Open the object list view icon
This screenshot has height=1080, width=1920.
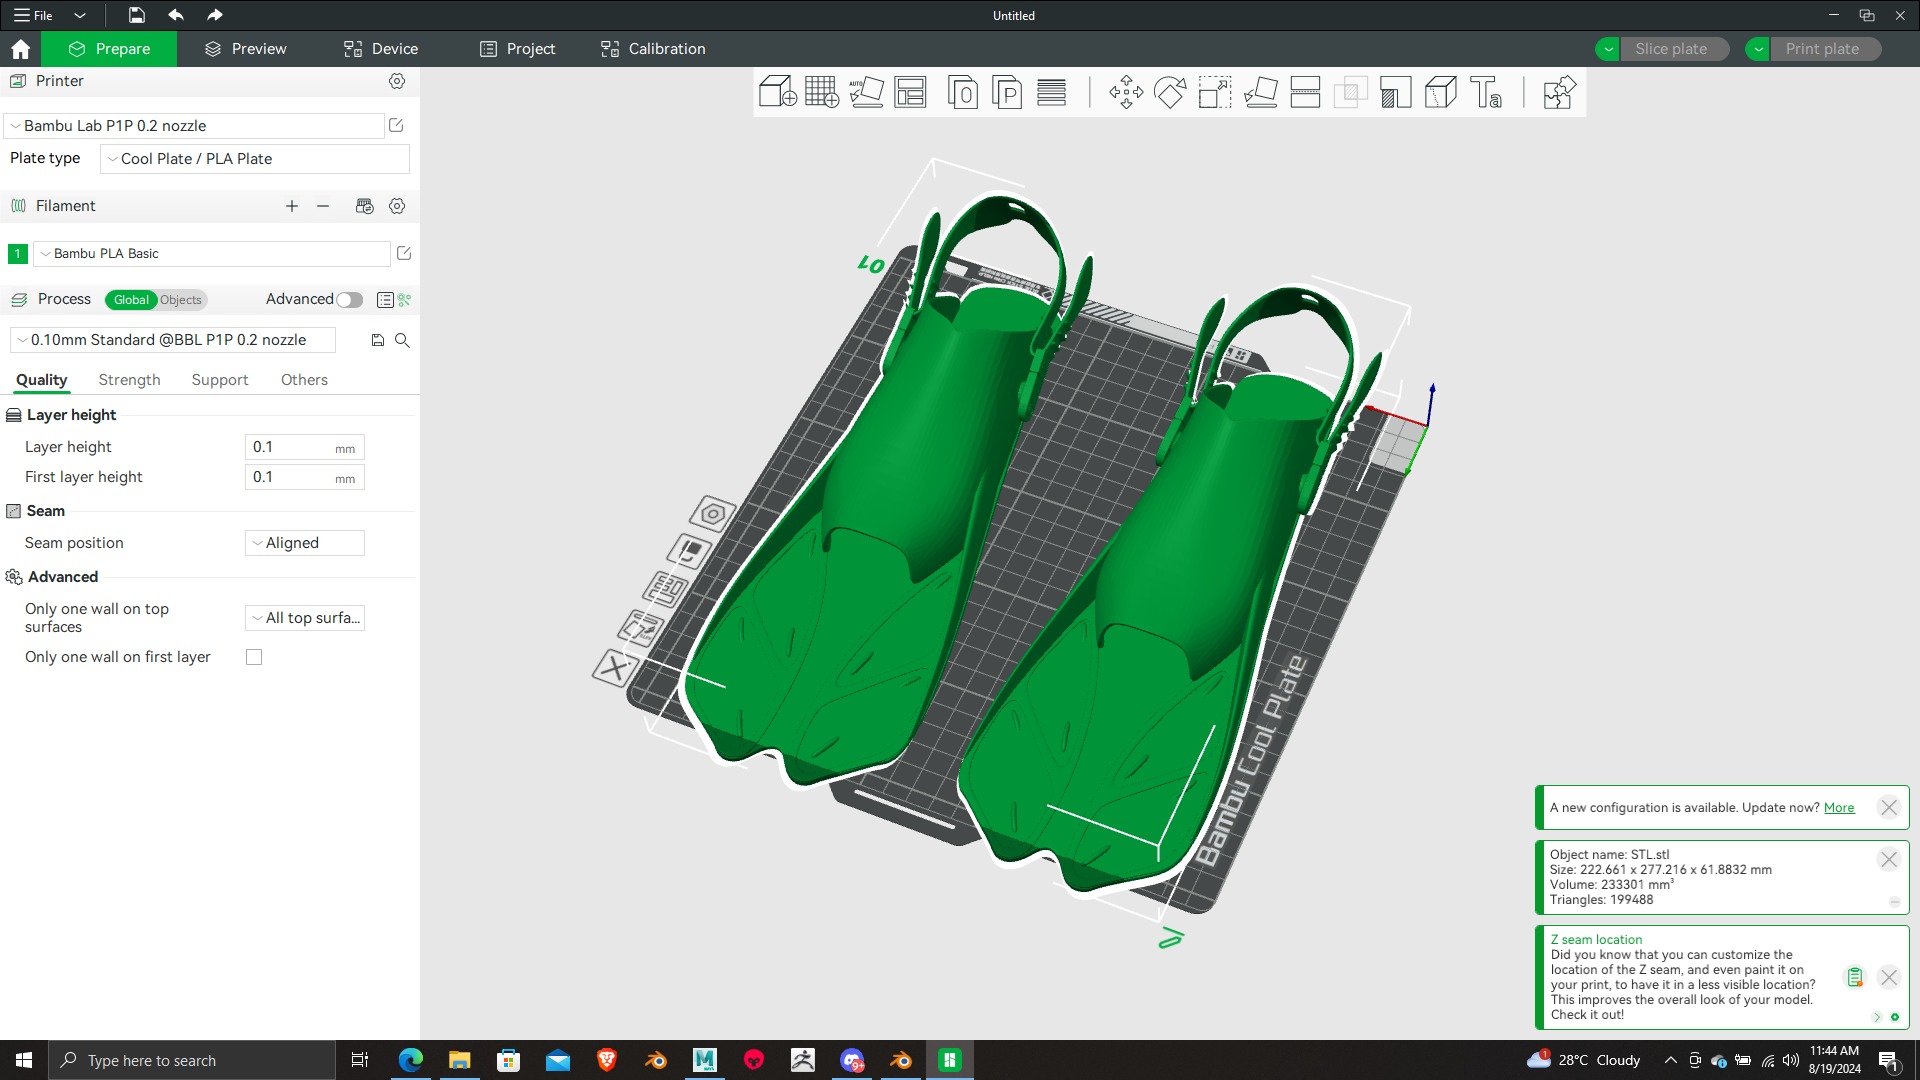coord(385,299)
